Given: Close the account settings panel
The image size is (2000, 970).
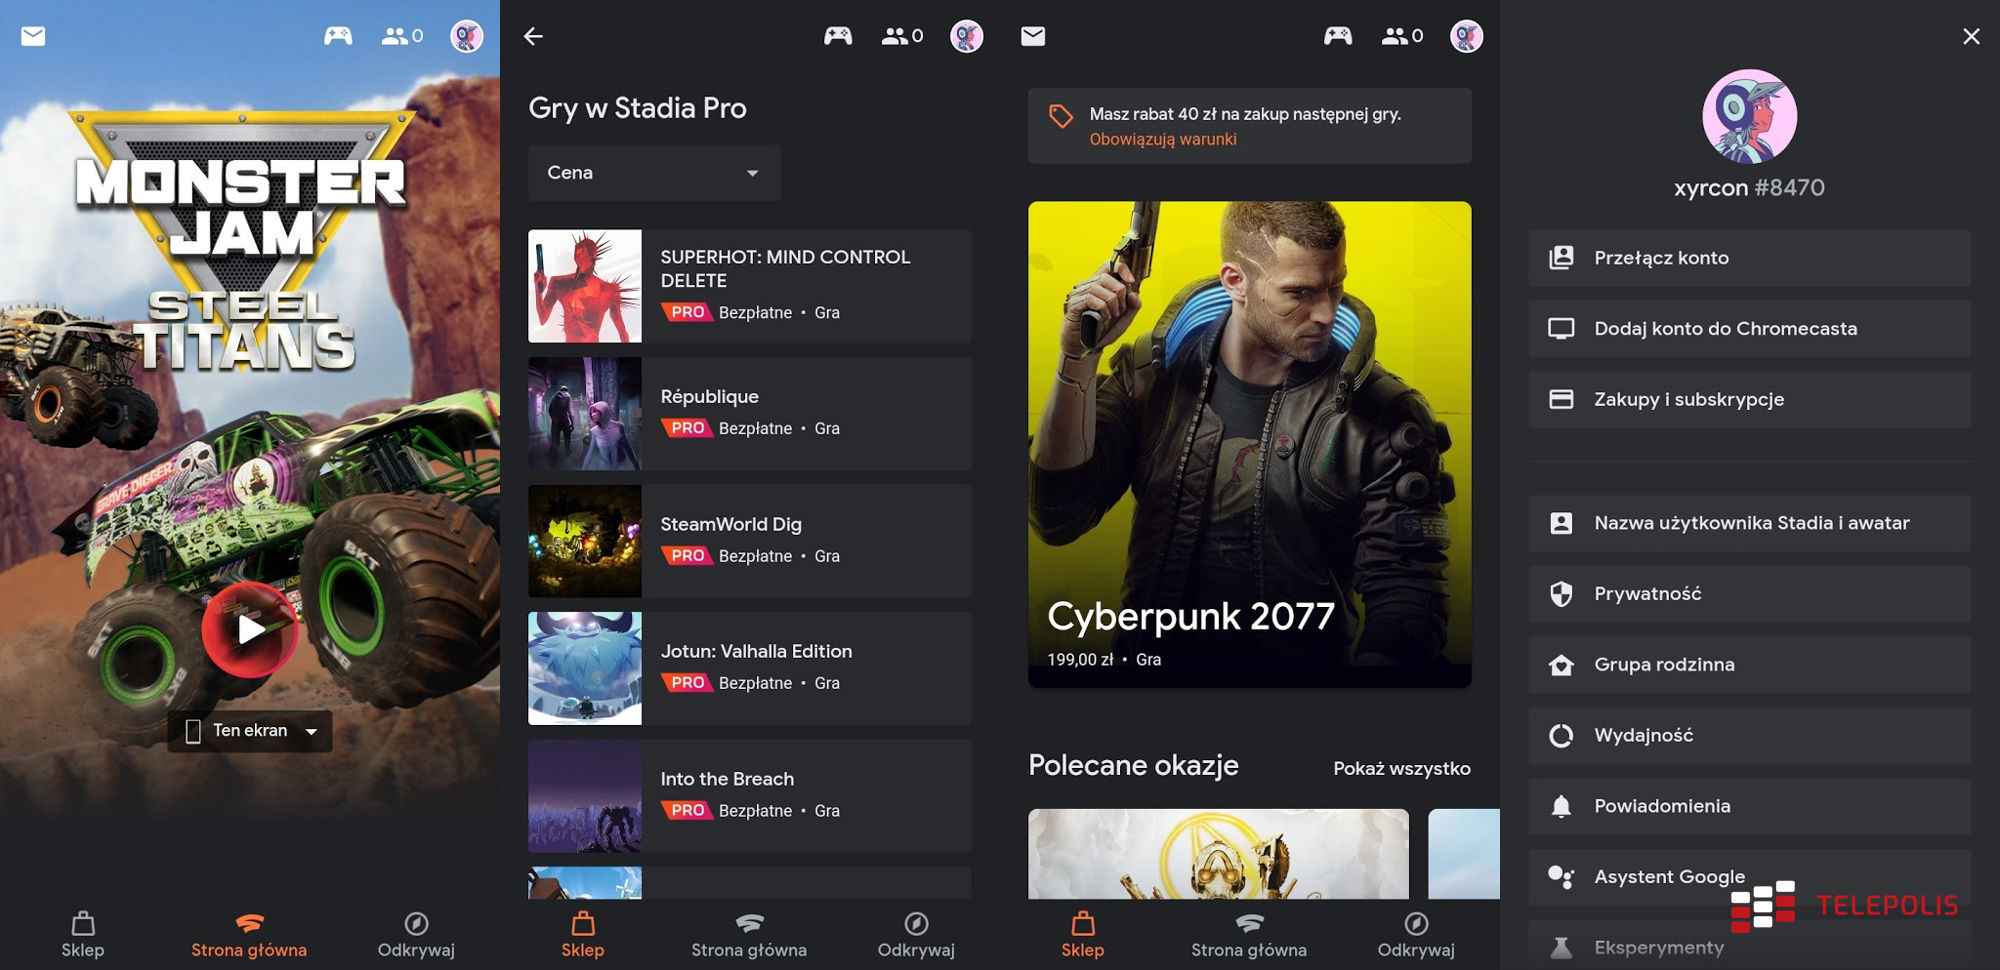Looking at the screenshot, I should [x=1971, y=37].
